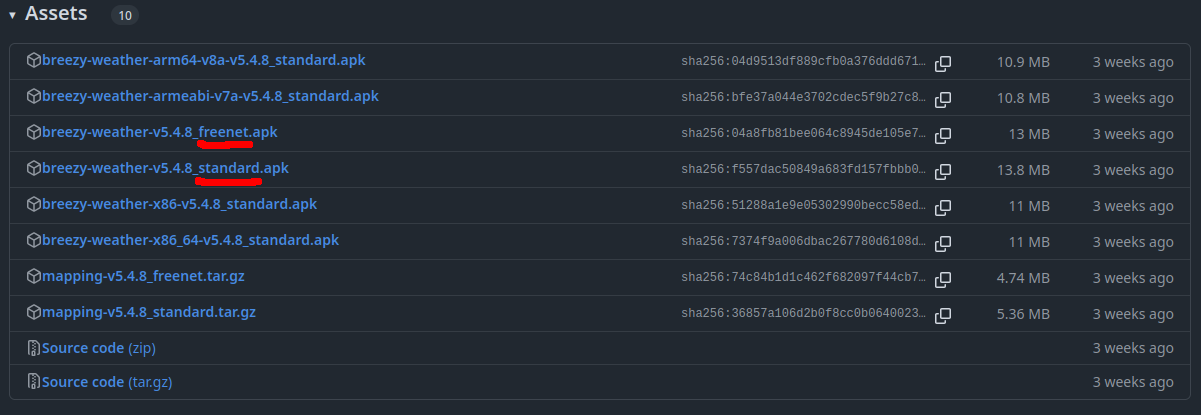Viewport: 1201px width, 415px height.
Task: Copy sha256 hash for mapping standard tar.gz
Action: (x=943, y=315)
